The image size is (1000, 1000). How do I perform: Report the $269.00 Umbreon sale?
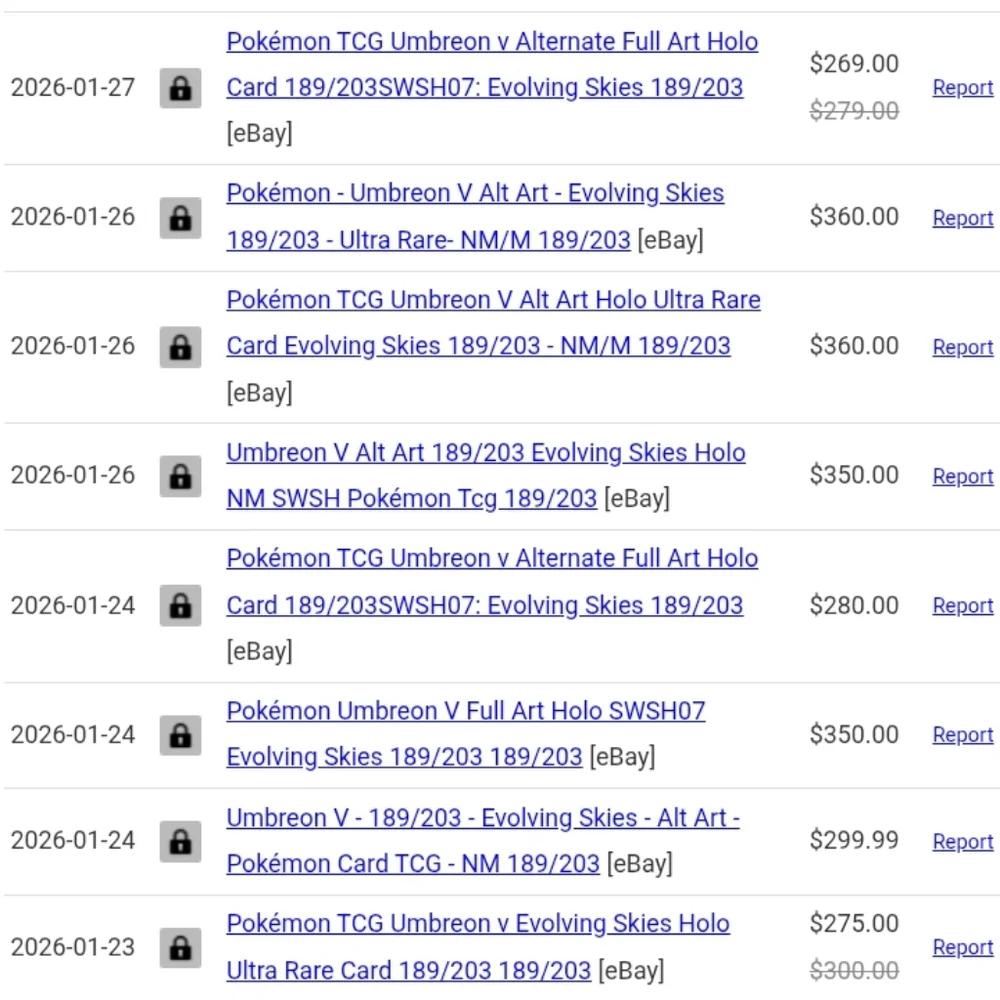click(x=962, y=88)
